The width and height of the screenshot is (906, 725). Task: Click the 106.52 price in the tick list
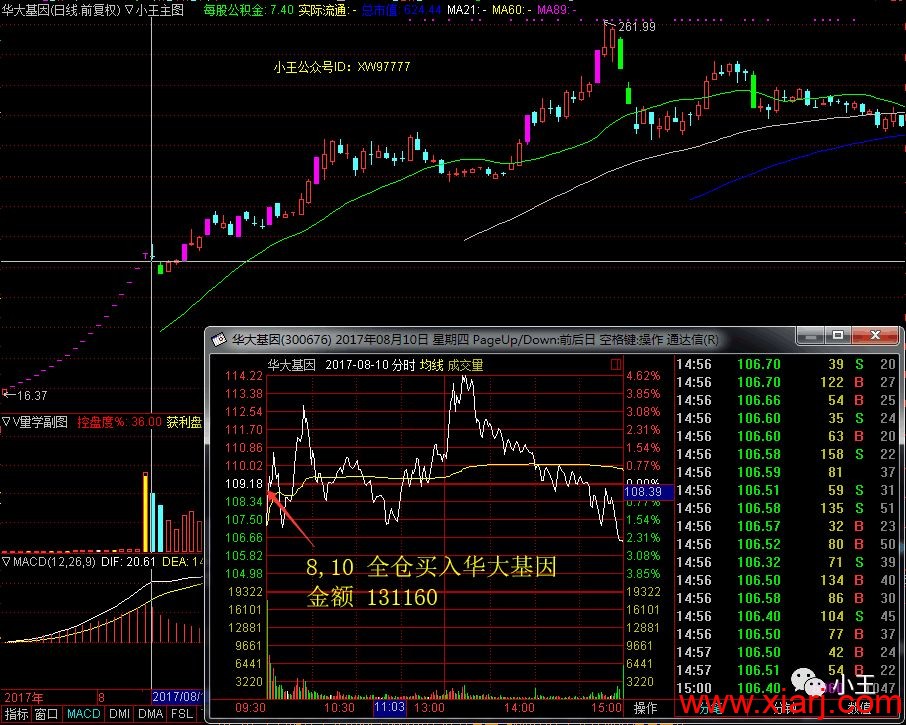pos(759,544)
